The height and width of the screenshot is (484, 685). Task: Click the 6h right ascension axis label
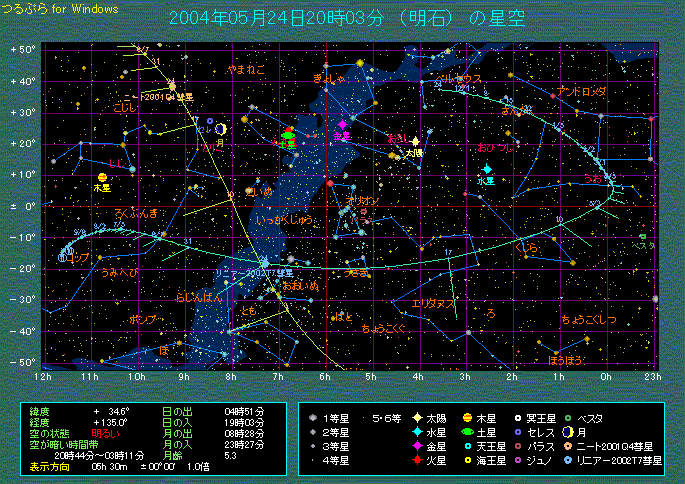(325, 376)
